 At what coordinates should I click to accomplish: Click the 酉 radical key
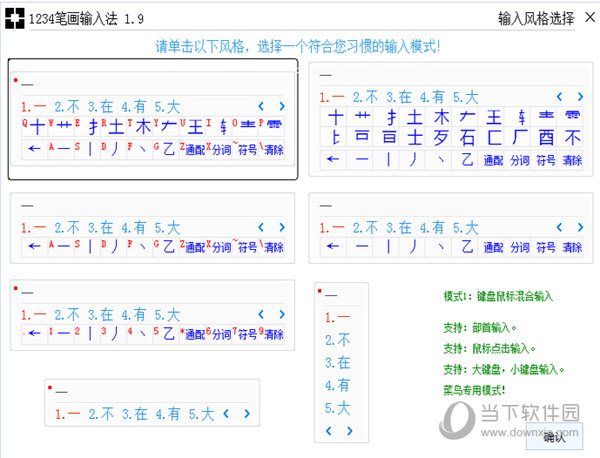tap(546, 137)
